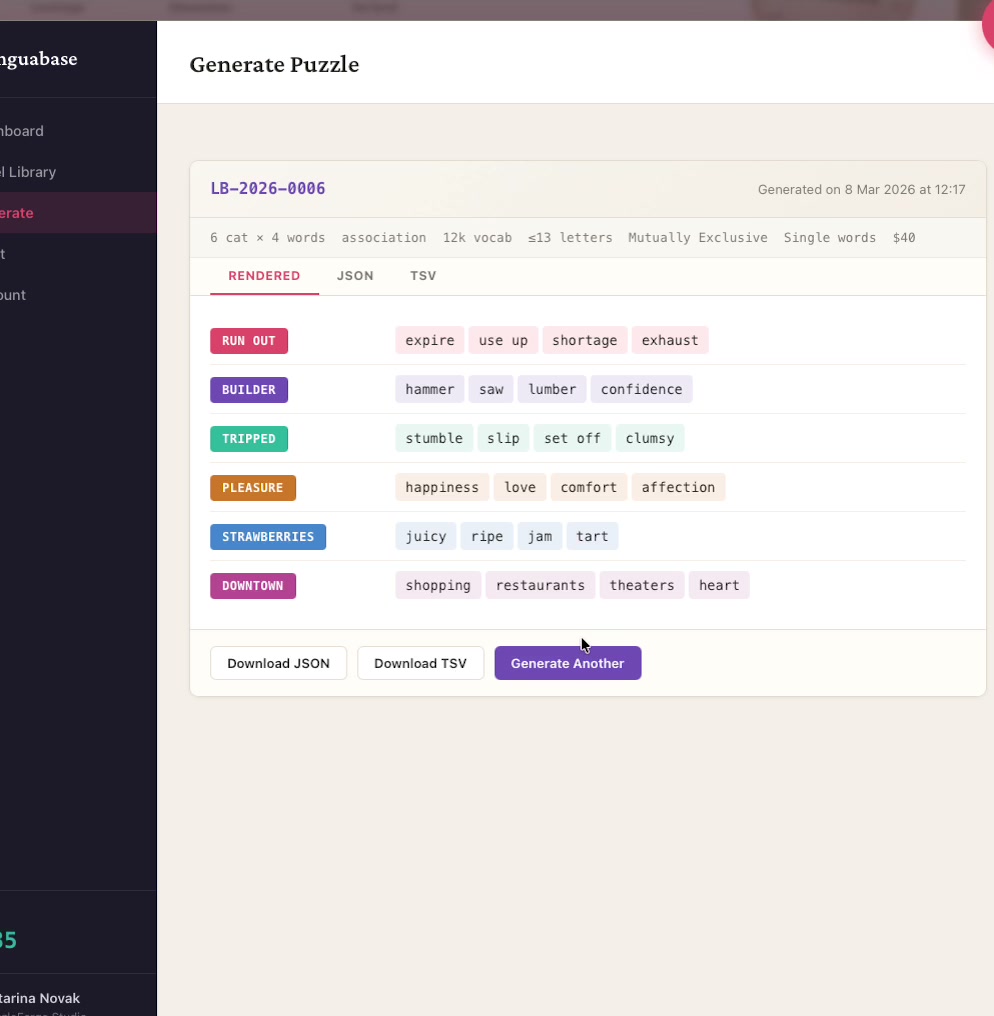
Task: Click the word chip 'affection'
Action: click(x=678, y=487)
